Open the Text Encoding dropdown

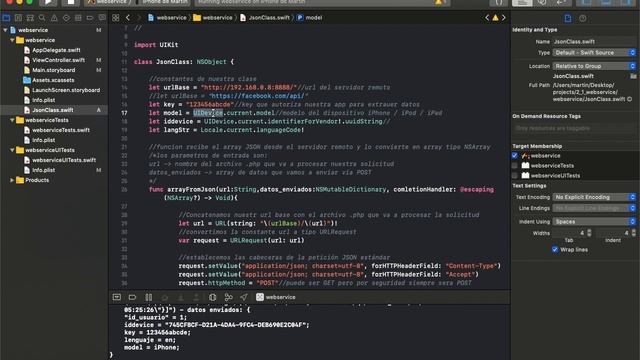click(594, 197)
